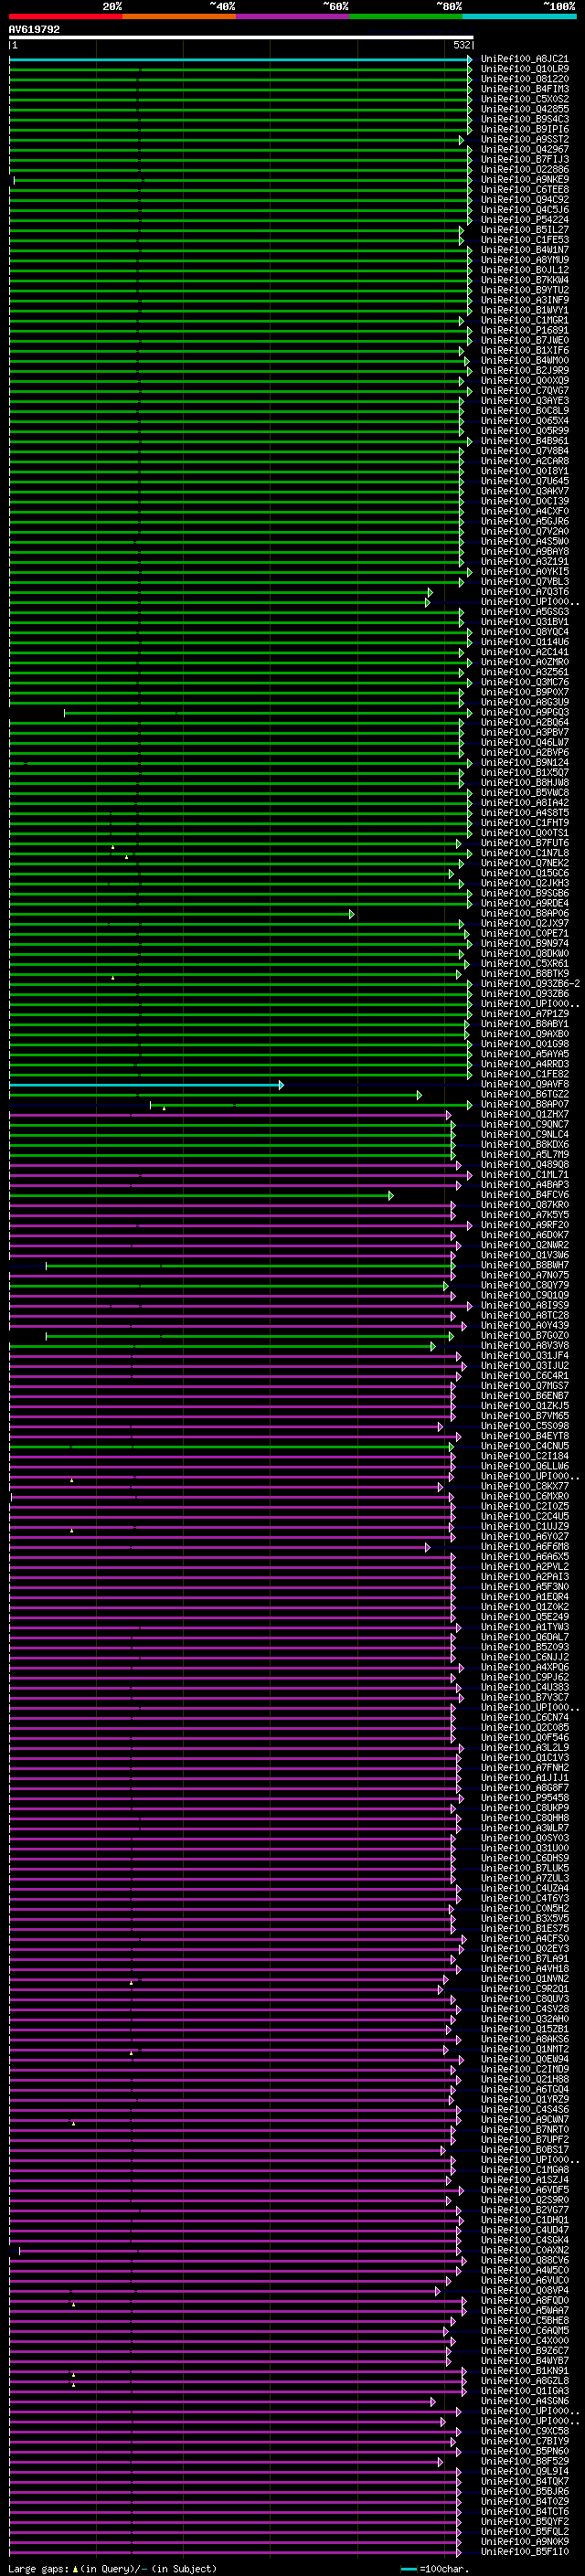Image resolution: width=585 pixels, height=2576 pixels.
Task: Open hit UniRef100_A8JC21
Action: pos(525,59)
